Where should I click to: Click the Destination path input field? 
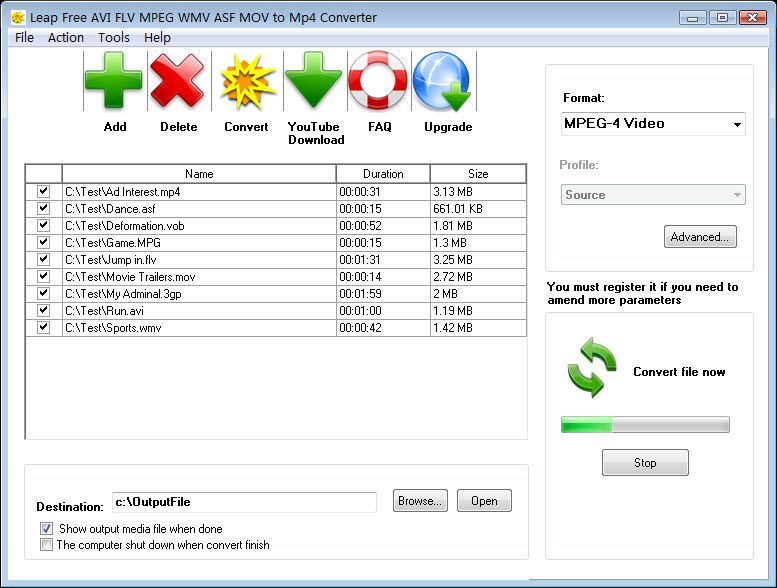point(244,502)
